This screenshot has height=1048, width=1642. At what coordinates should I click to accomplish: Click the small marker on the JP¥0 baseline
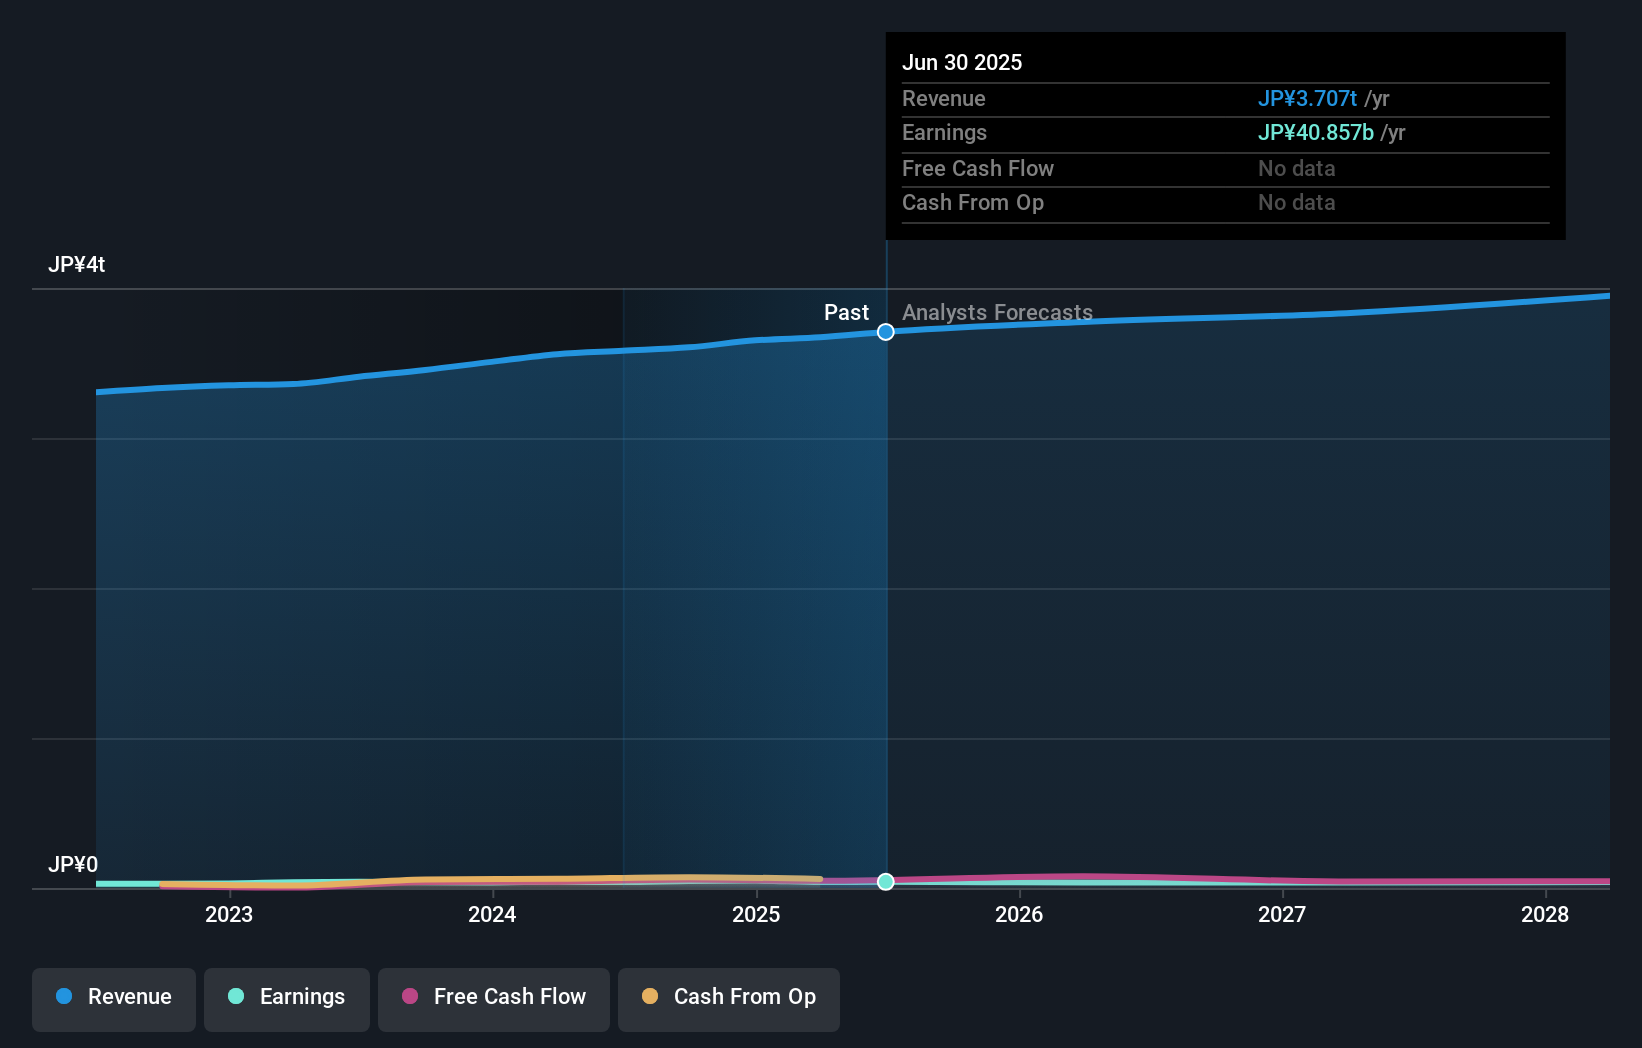885,882
